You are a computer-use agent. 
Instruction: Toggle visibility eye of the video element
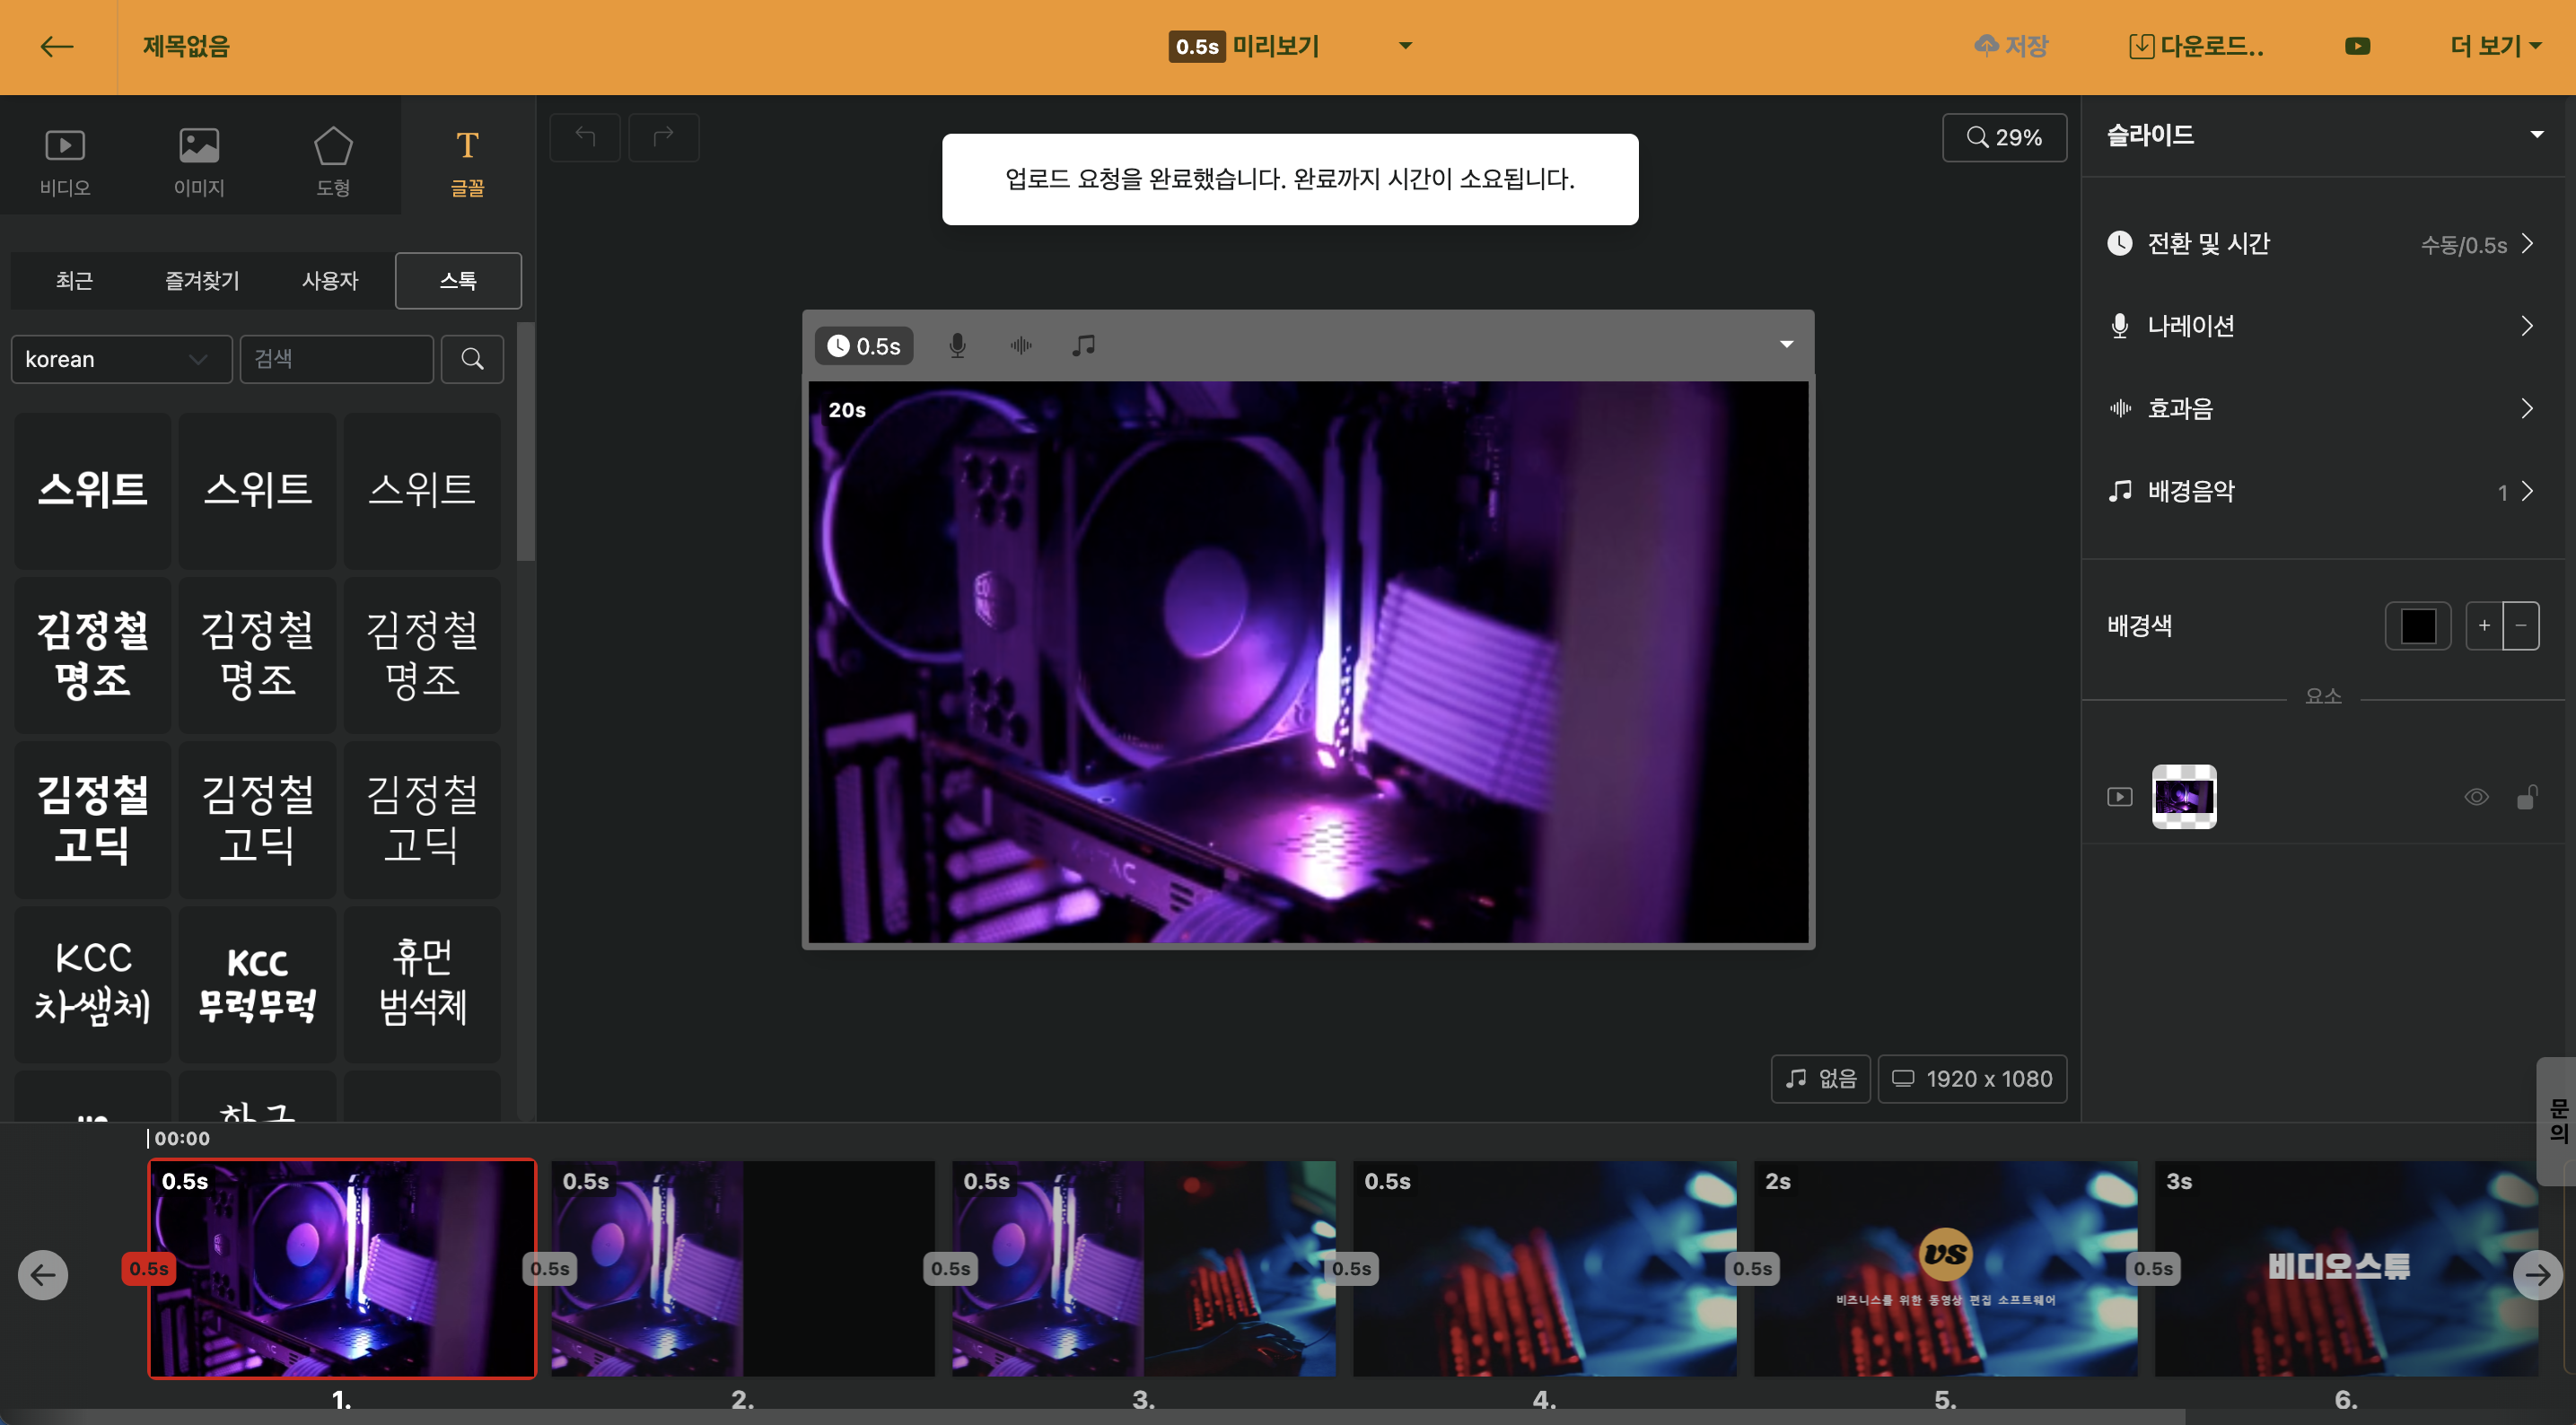point(2476,797)
